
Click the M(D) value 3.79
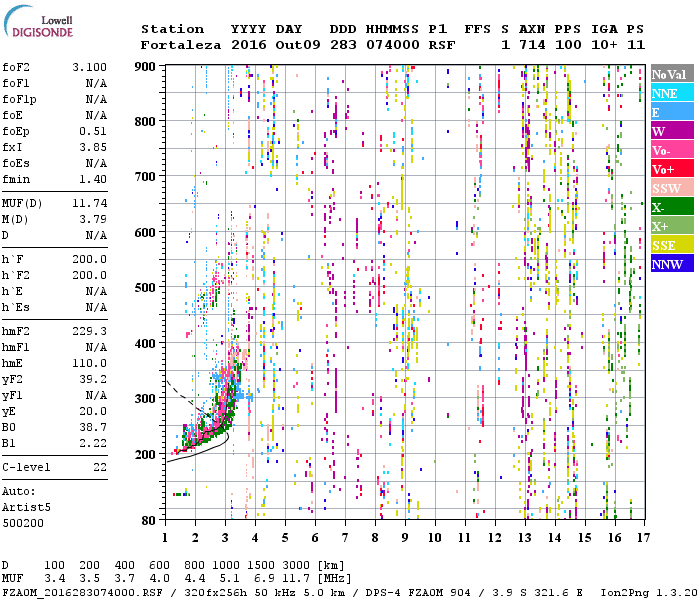coord(93,220)
